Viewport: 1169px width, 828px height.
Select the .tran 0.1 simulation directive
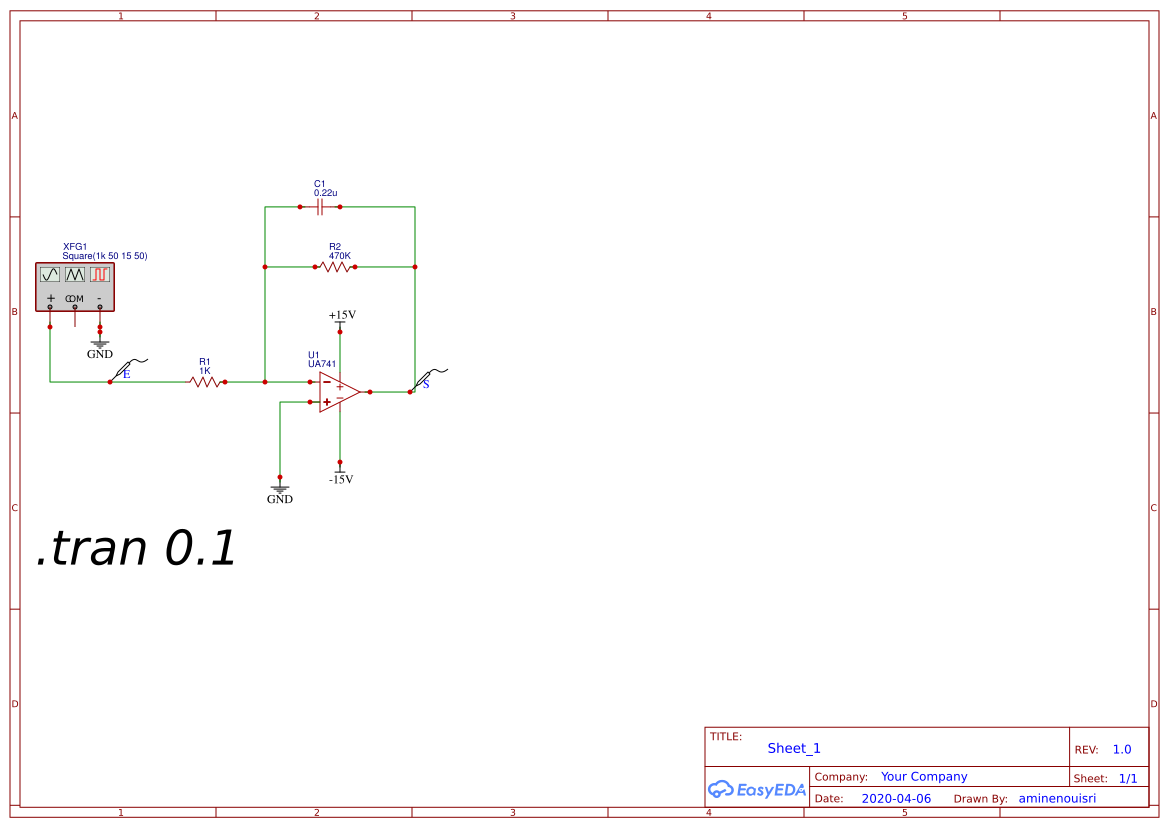click(135, 547)
